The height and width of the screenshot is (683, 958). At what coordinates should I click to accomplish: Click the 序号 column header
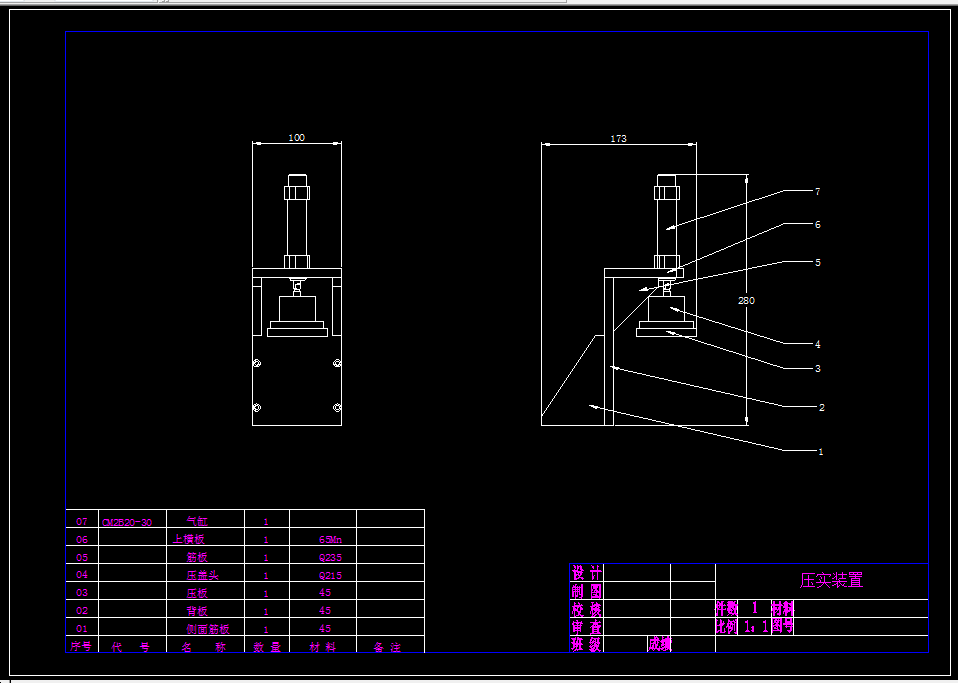81,646
